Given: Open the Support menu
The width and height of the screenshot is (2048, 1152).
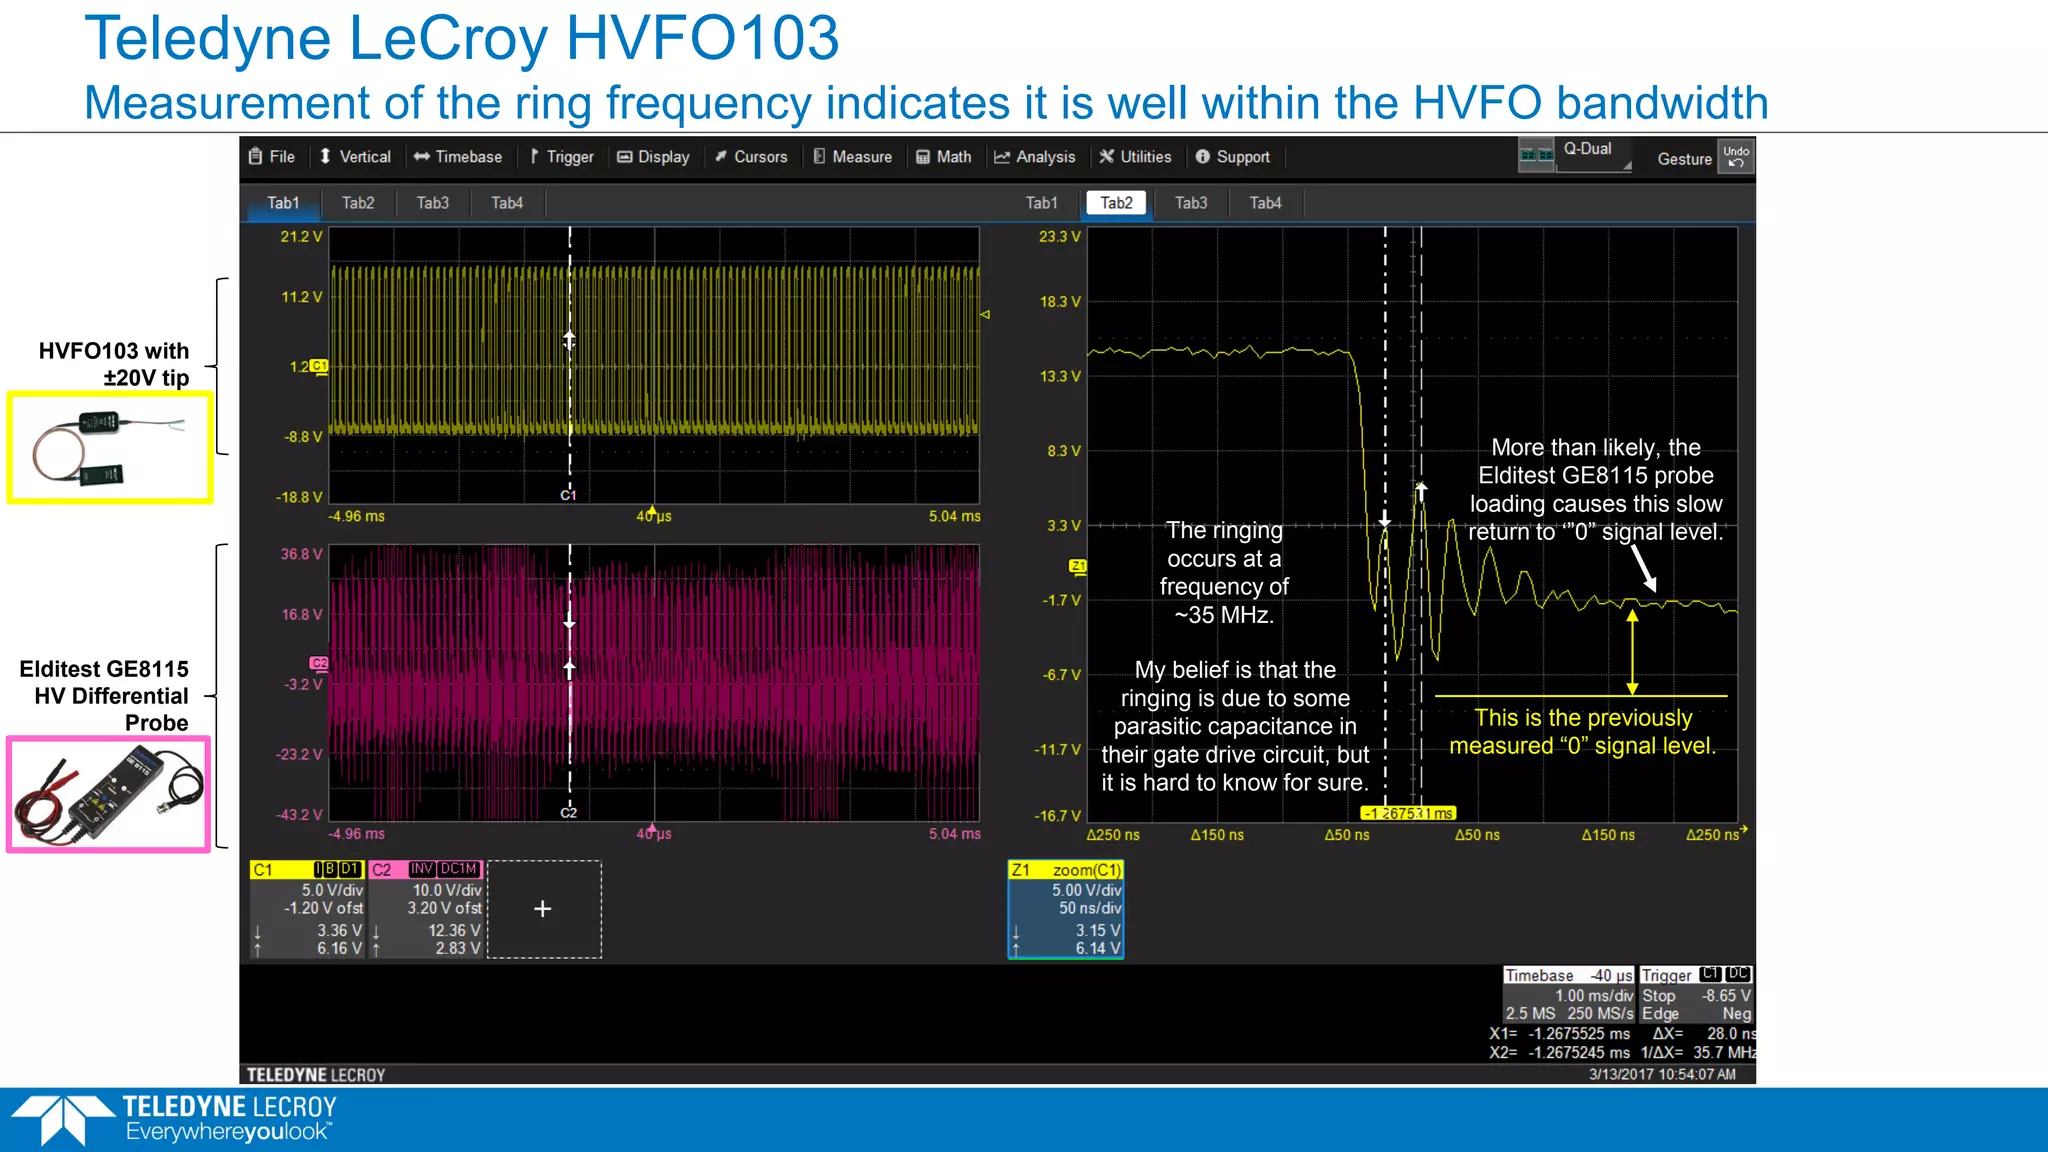Looking at the screenshot, I should click(1232, 157).
